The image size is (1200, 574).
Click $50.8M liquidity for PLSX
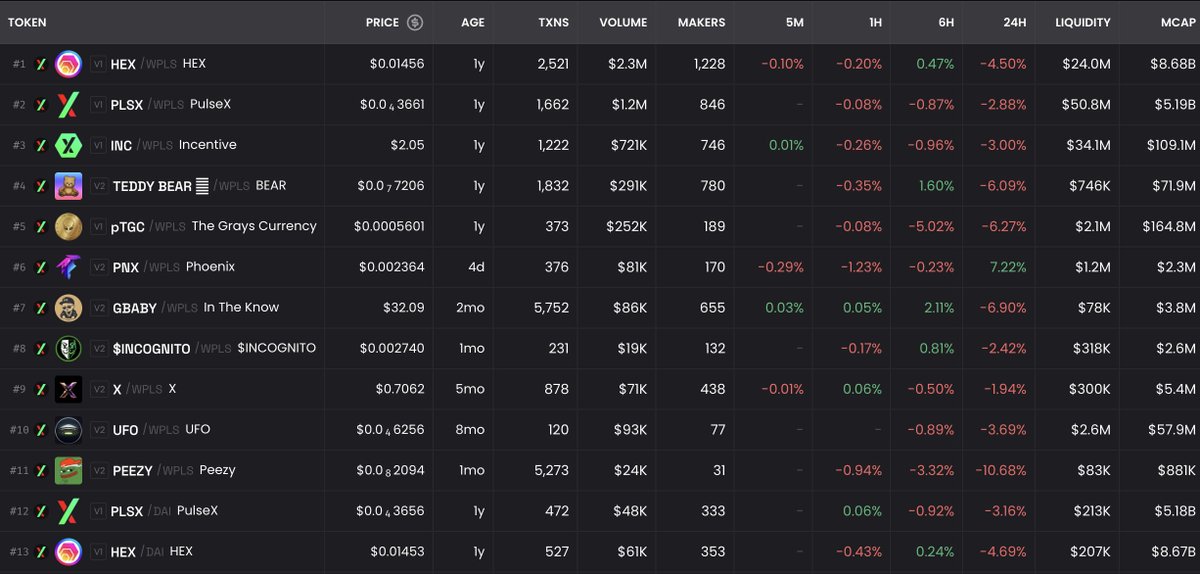coord(1085,104)
